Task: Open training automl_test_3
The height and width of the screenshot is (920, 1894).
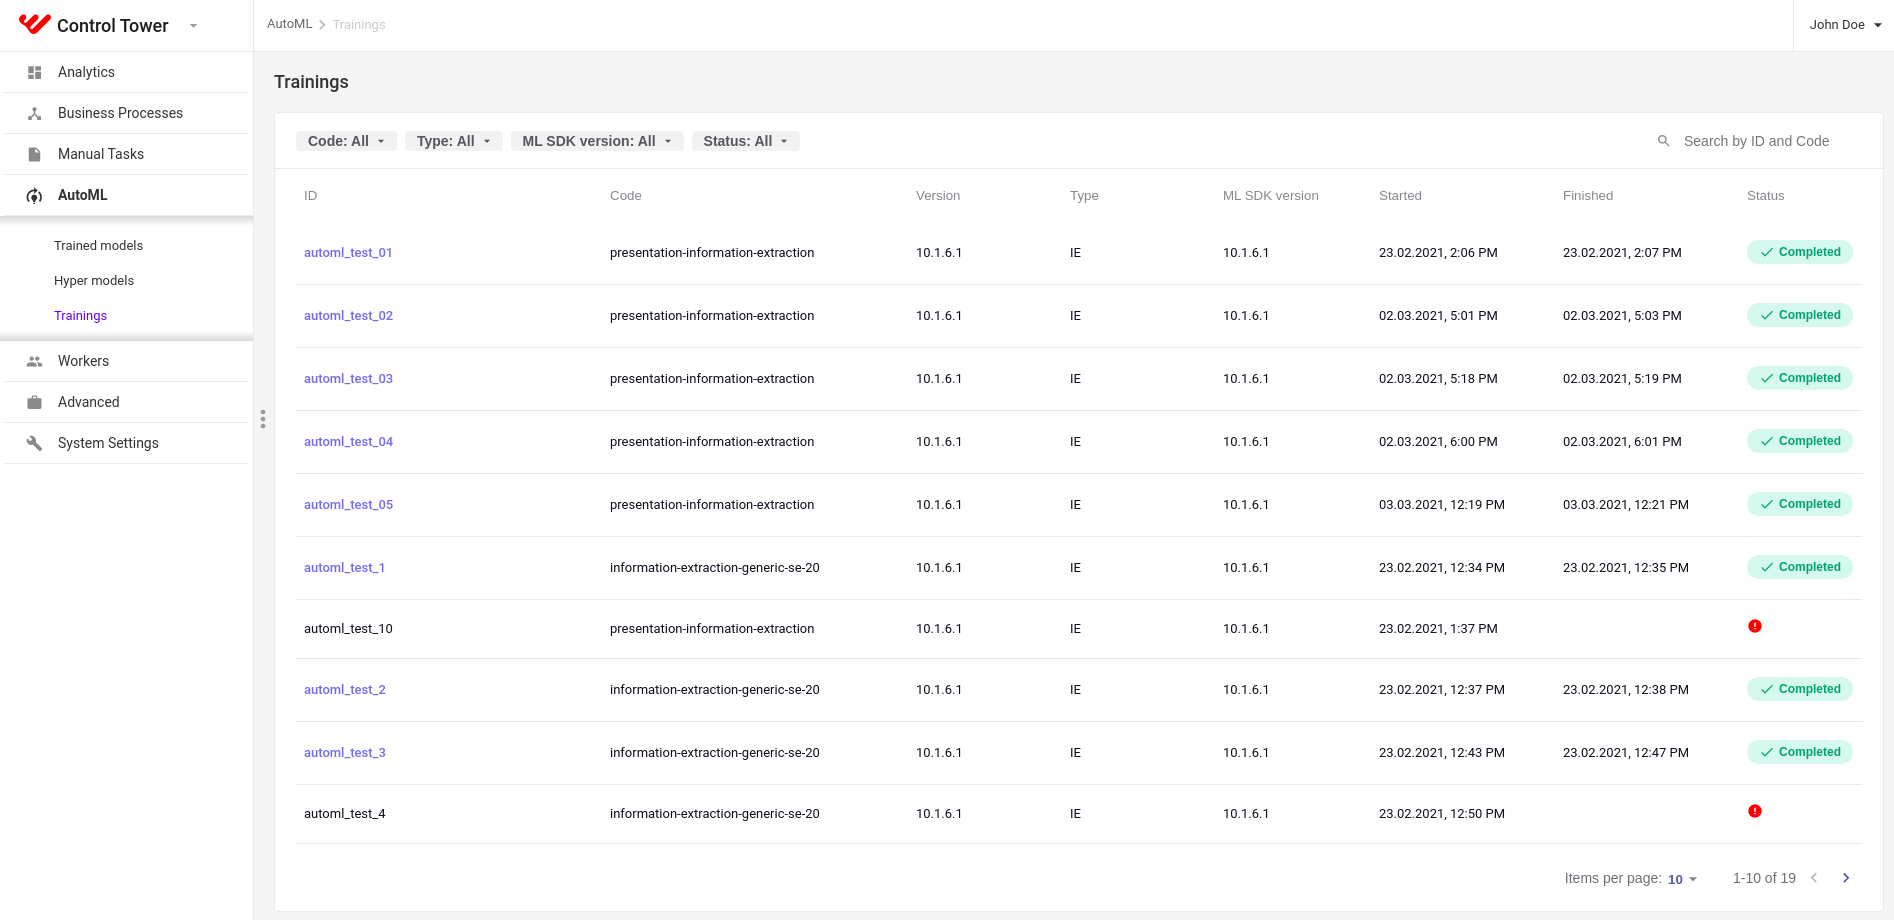Action: click(344, 753)
